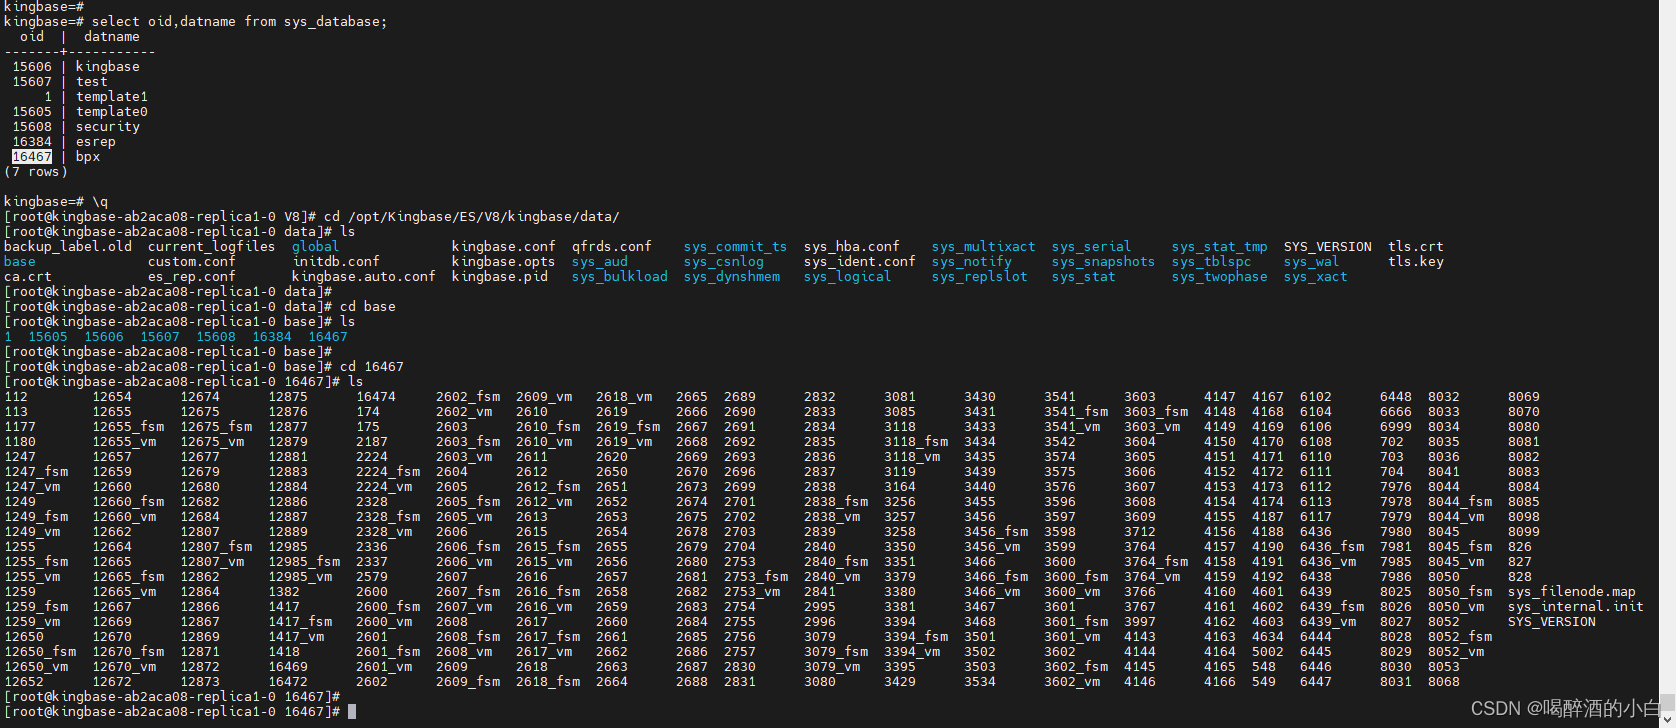This screenshot has width=1676, height=728.
Task: Select the 'sys_aud' directory name
Action: point(600,262)
